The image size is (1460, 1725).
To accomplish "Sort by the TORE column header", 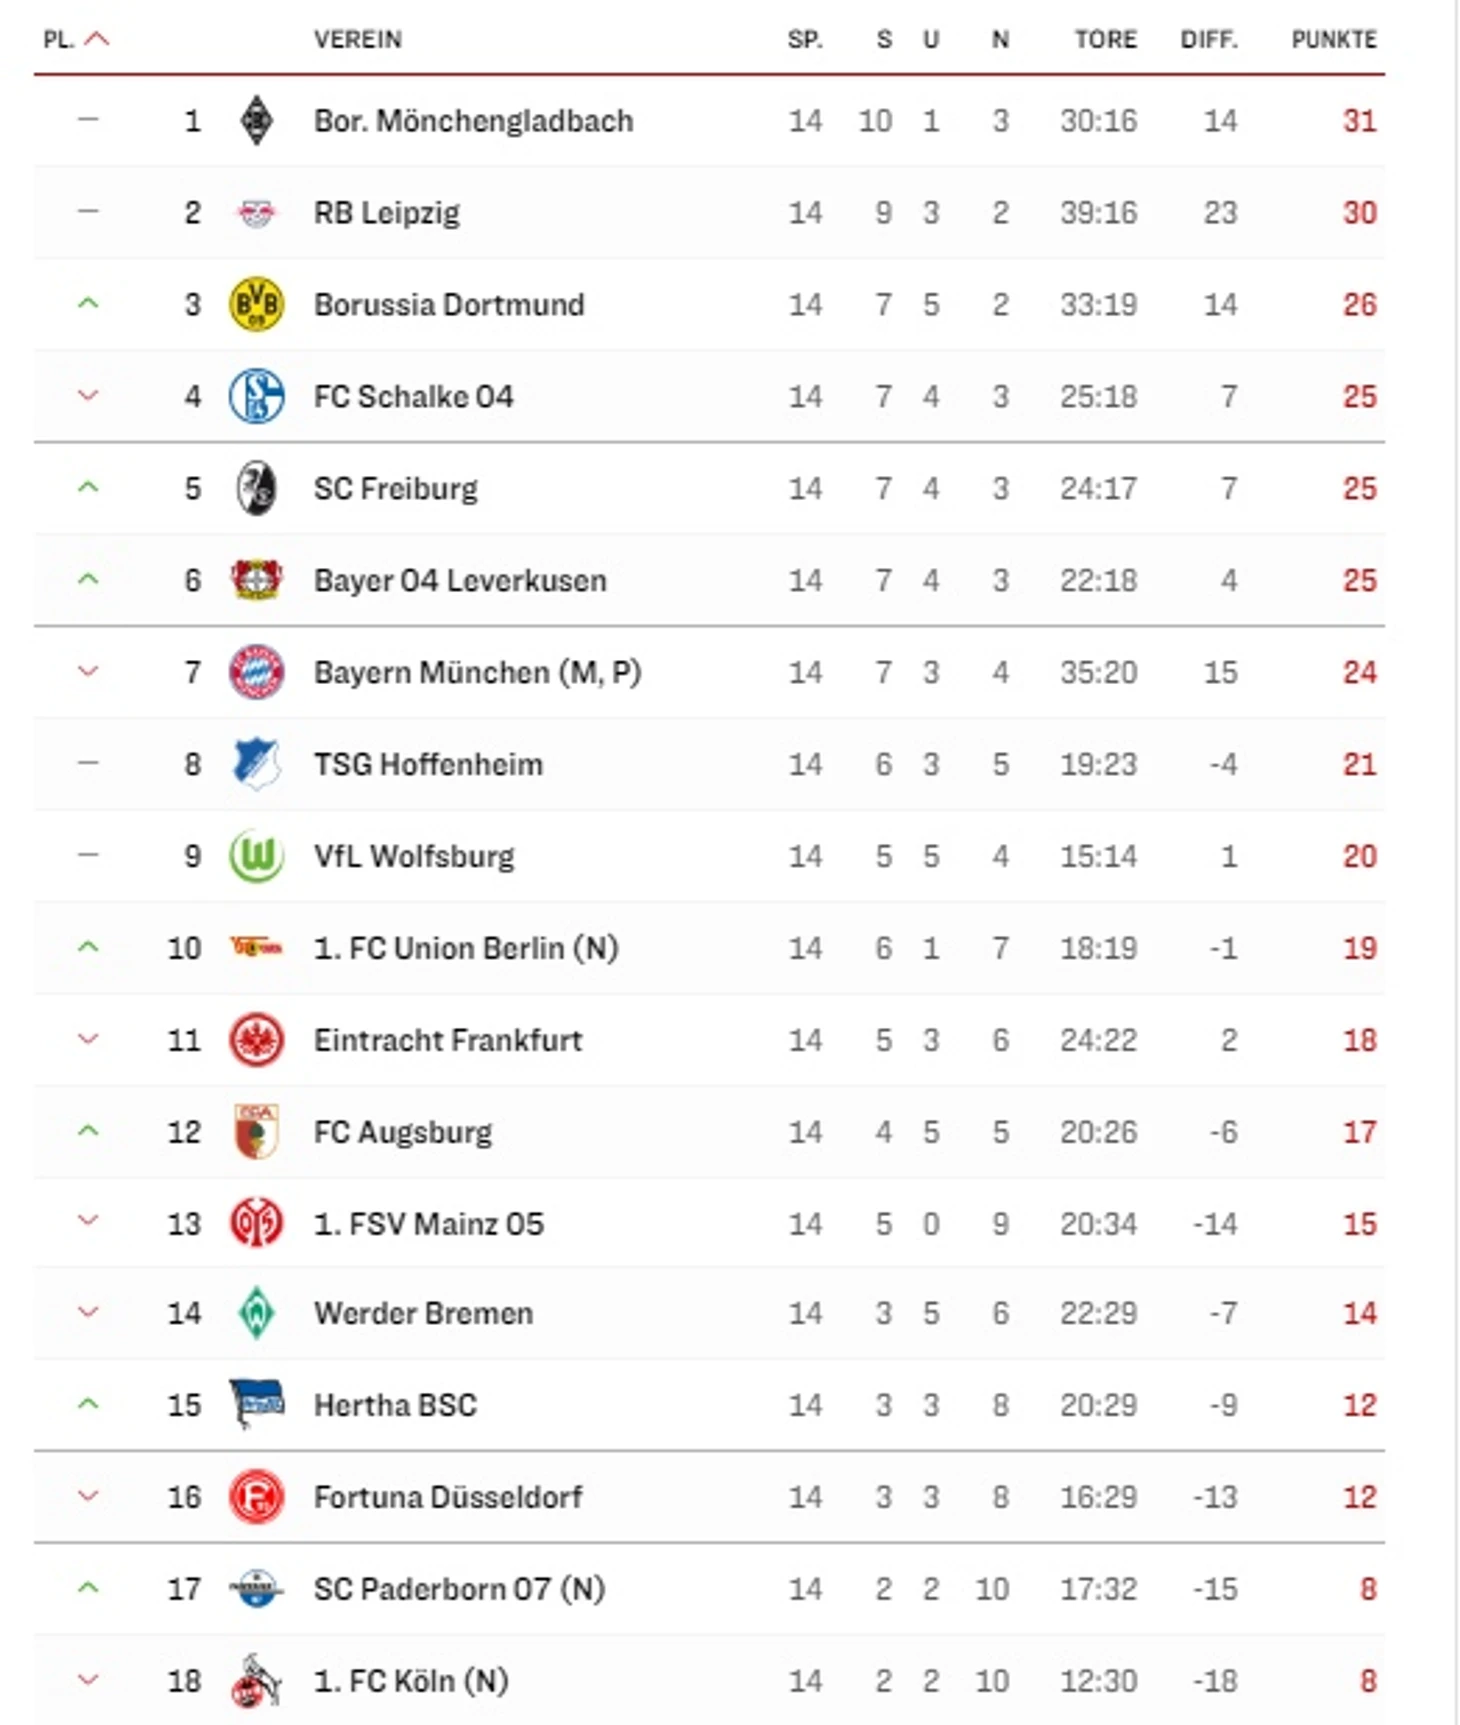I will (1105, 39).
